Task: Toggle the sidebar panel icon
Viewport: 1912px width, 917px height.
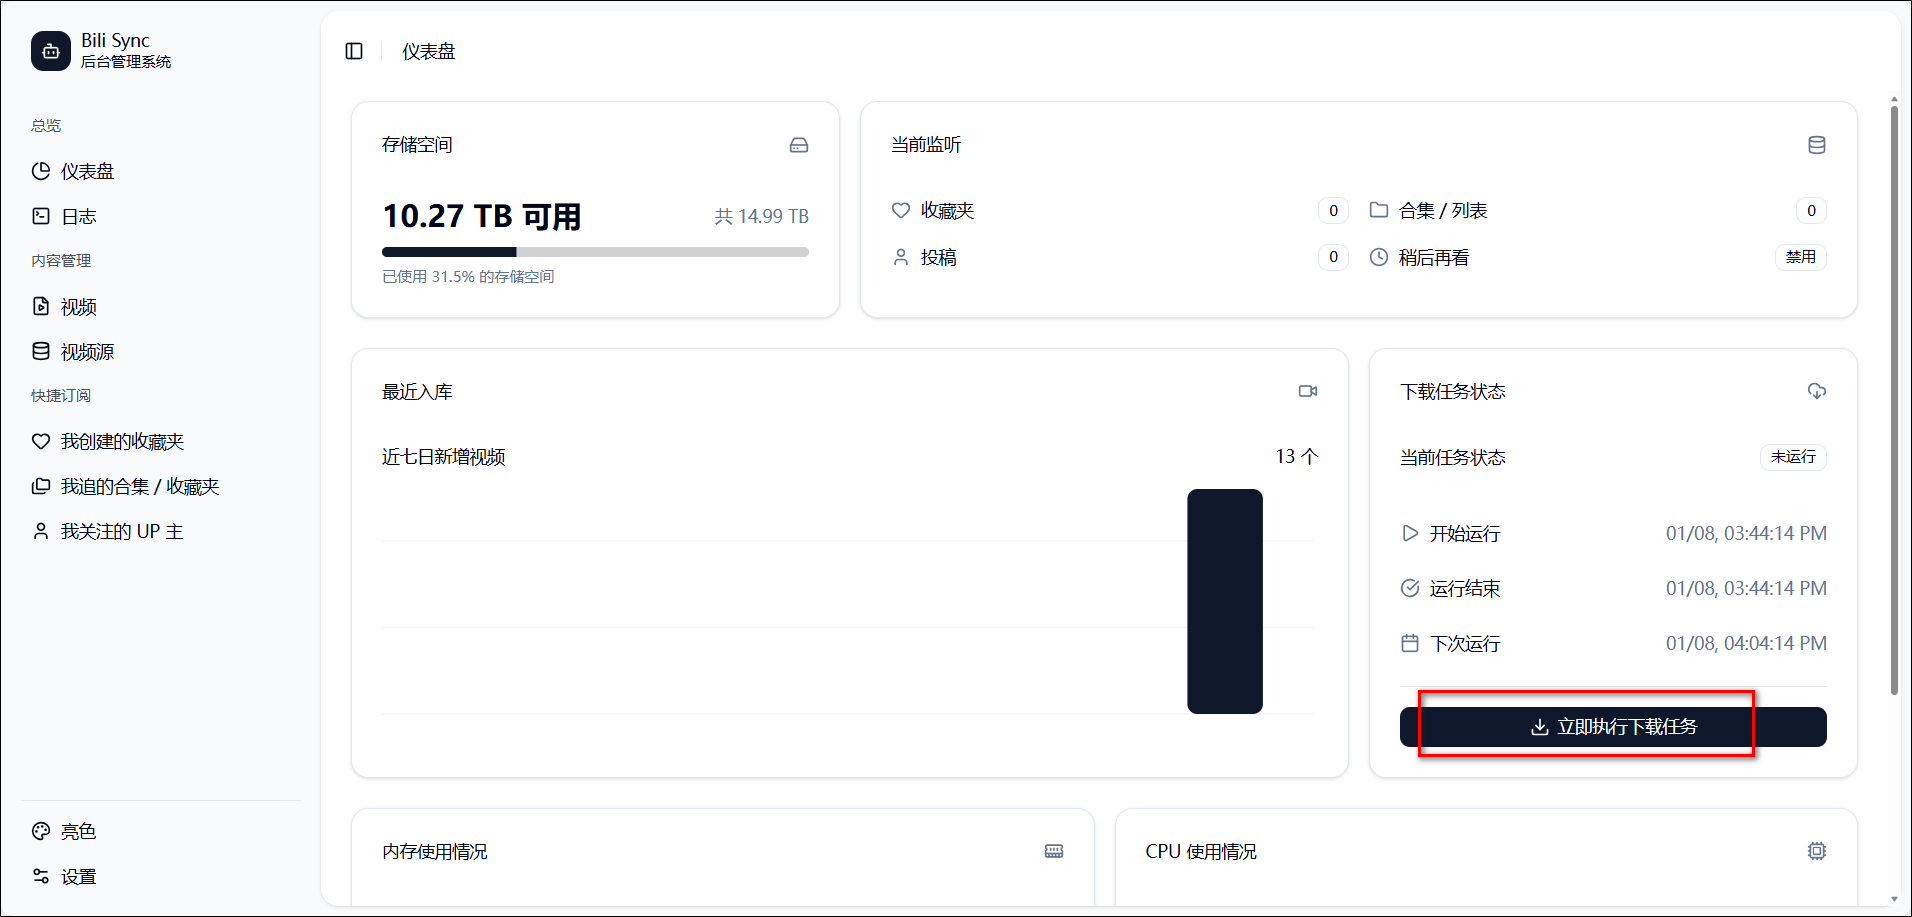Action: (x=354, y=51)
